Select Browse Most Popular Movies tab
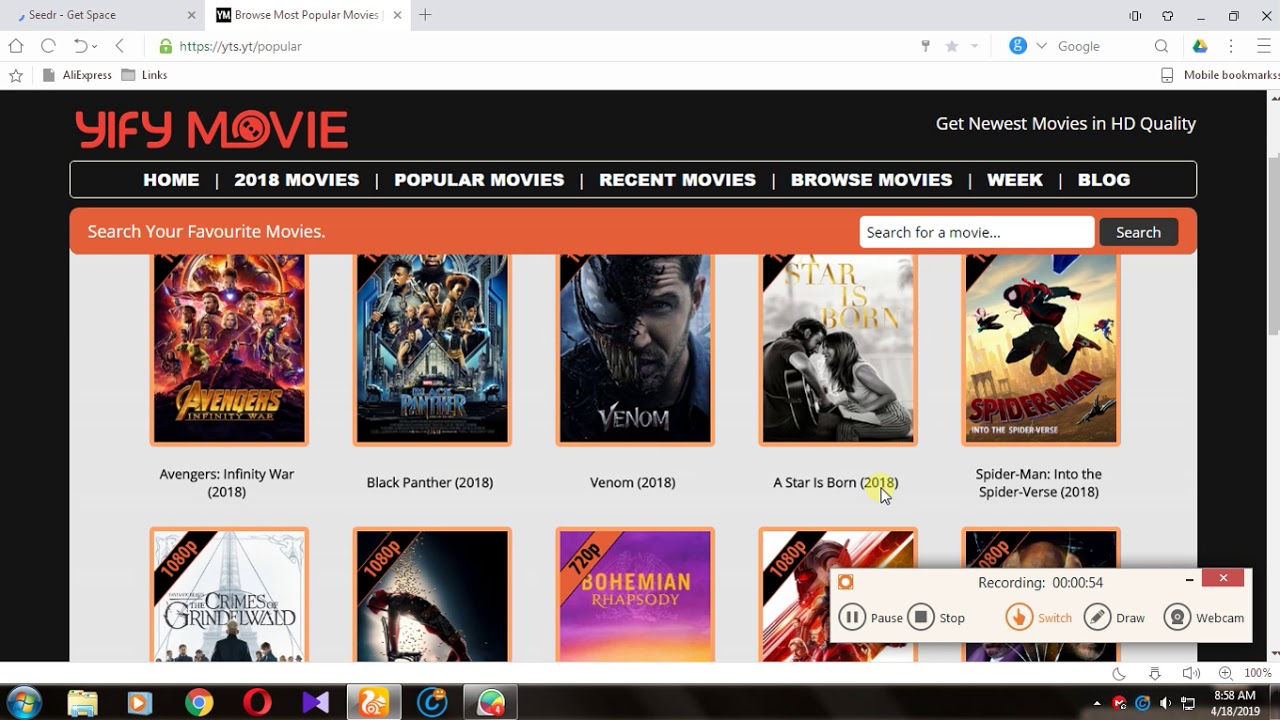The image size is (1280, 720). click(307, 15)
